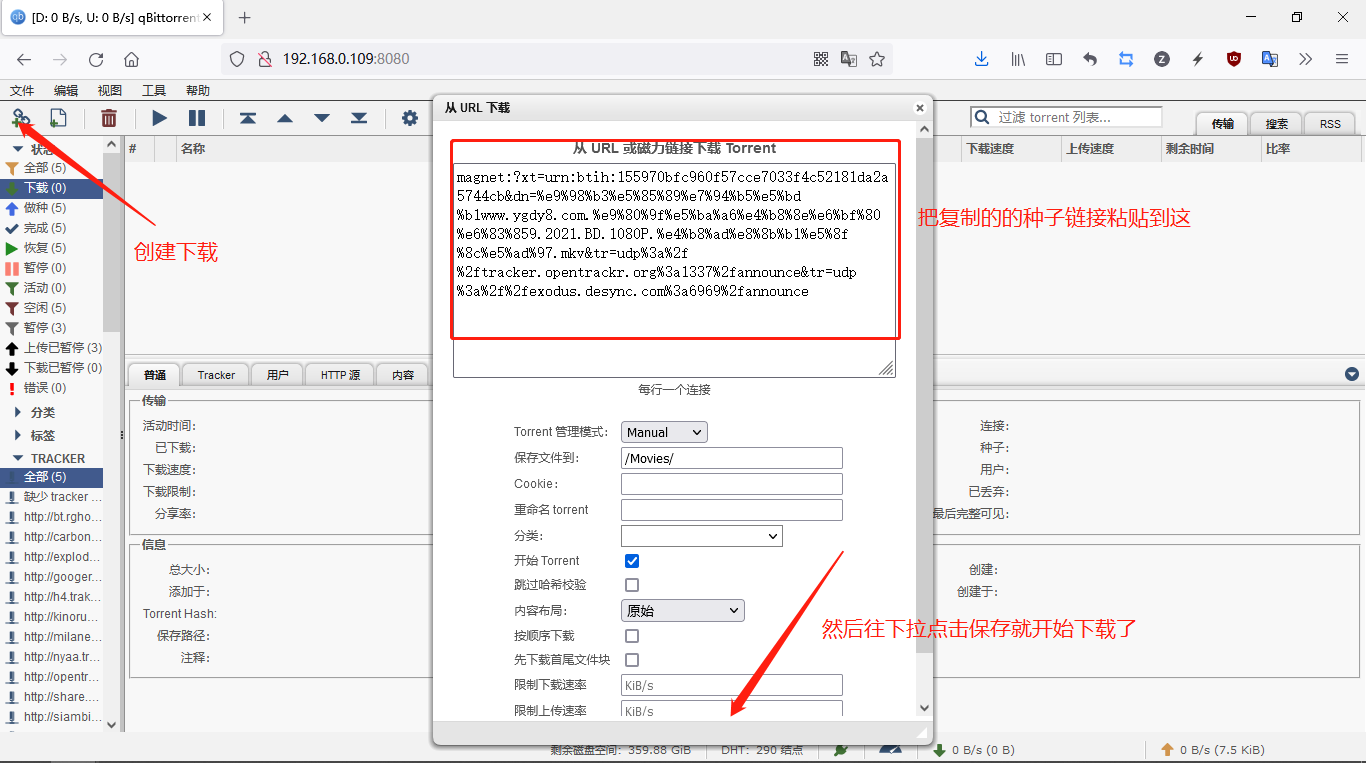Click the move down queue arrow icon
The width and height of the screenshot is (1366, 763).
(322, 118)
